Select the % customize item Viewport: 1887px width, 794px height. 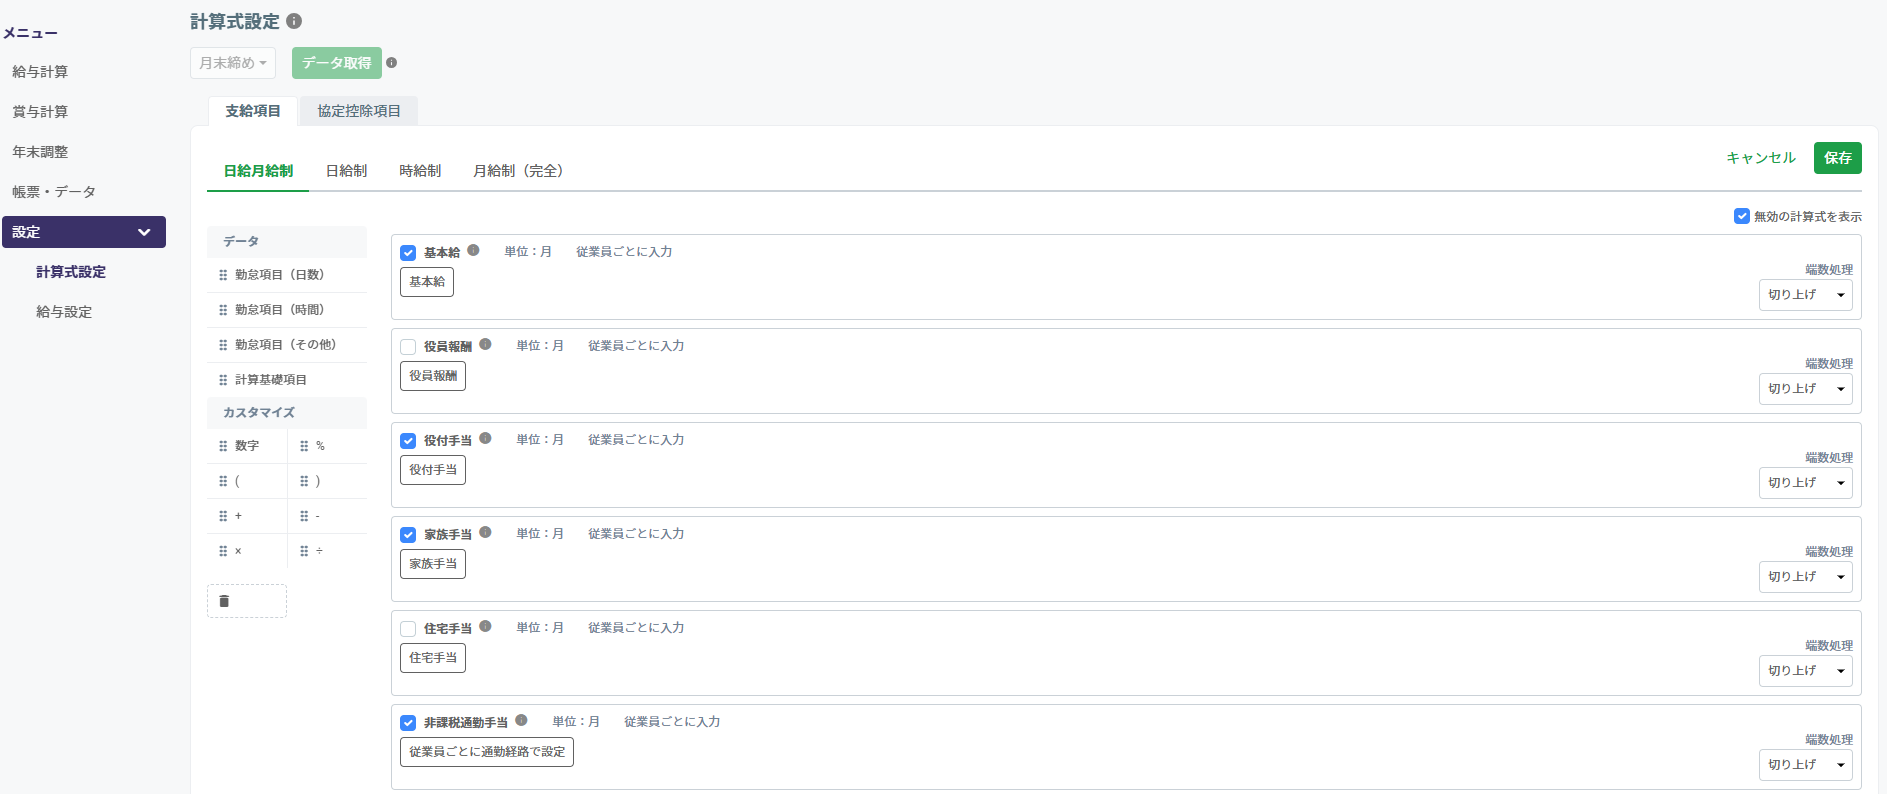[x=328, y=446]
